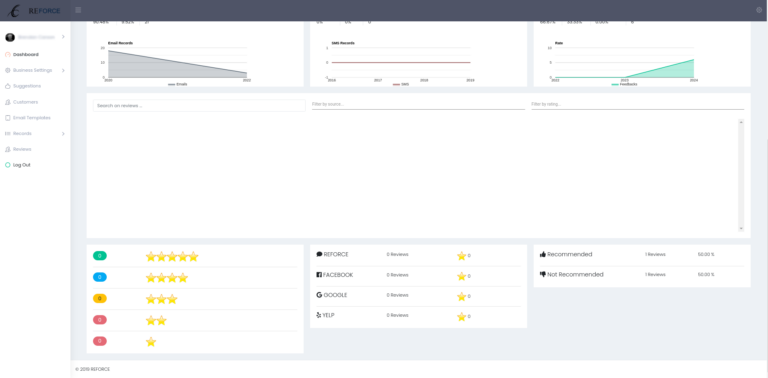Click the Facebook source icon

click(x=319, y=275)
